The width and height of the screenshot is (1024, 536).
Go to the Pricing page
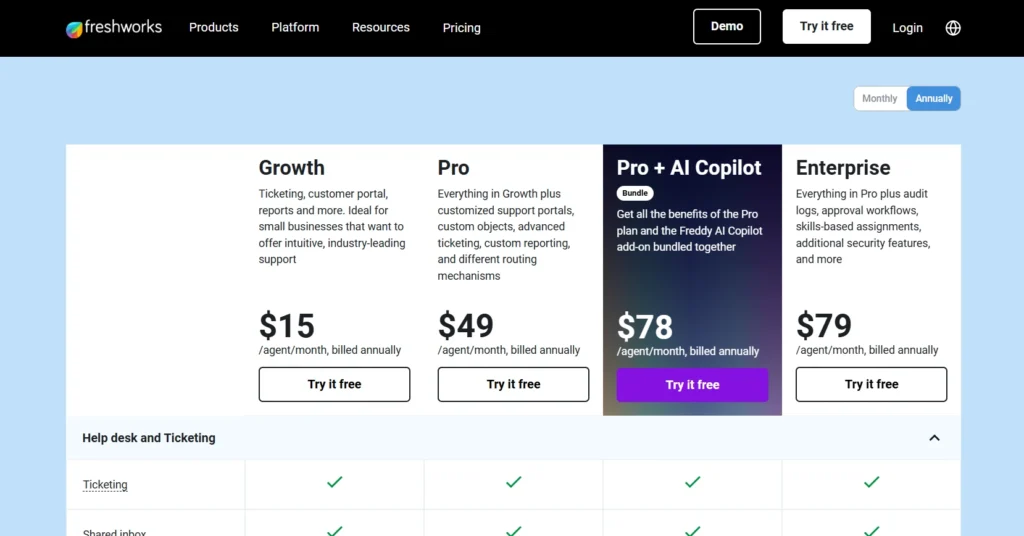[x=462, y=28]
